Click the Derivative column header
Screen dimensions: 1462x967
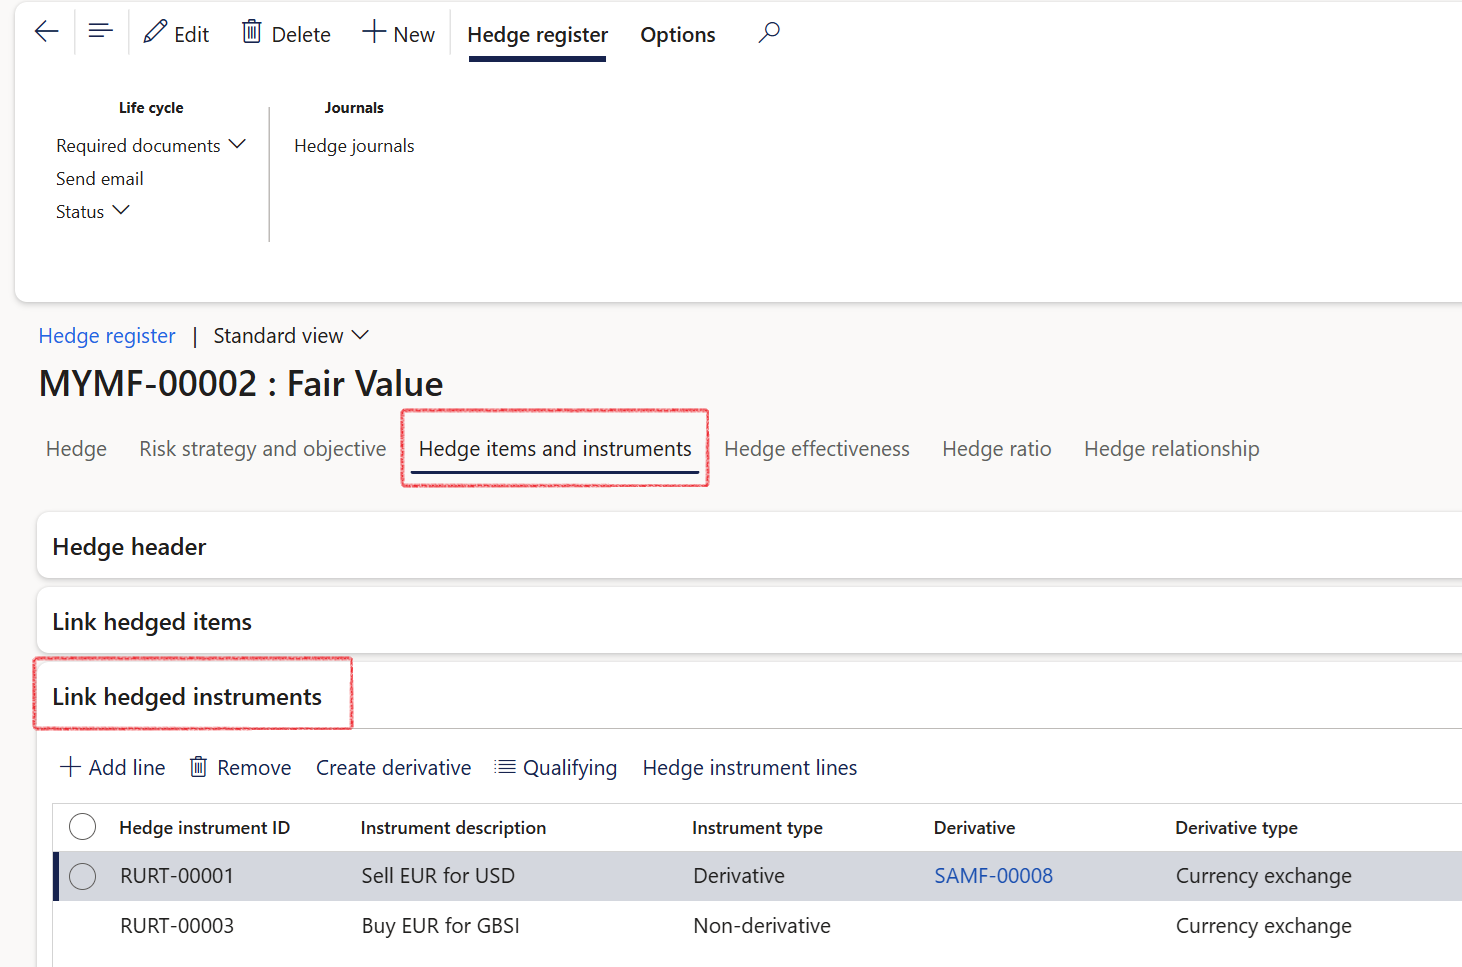[x=974, y=828]
